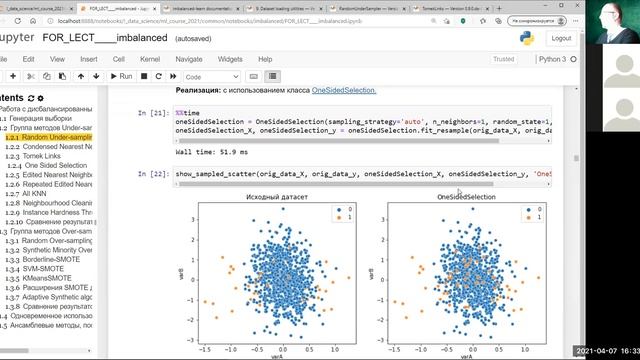Click the contents sidebar horizontal scrollbar

pos(14,350)
